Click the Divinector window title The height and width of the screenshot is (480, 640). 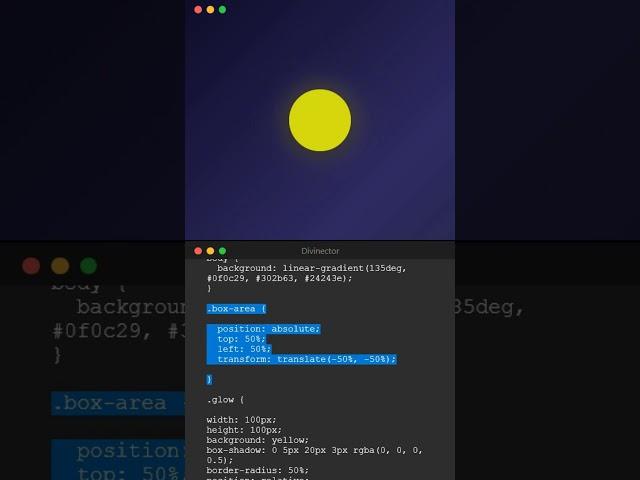320,251
